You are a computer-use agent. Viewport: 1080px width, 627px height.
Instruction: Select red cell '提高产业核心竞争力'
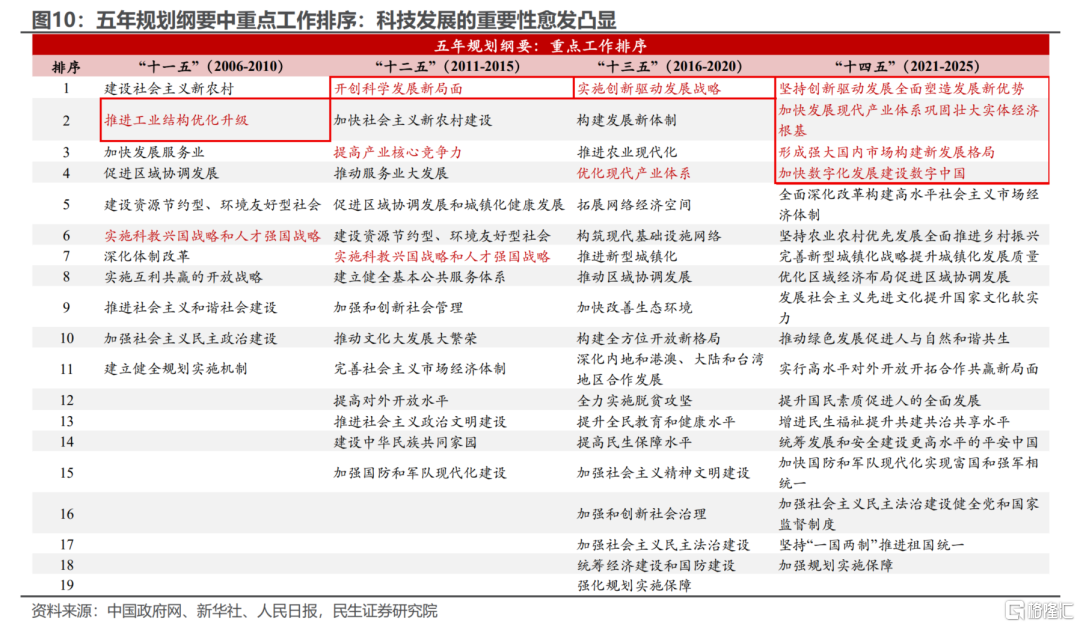pos(398,152)
